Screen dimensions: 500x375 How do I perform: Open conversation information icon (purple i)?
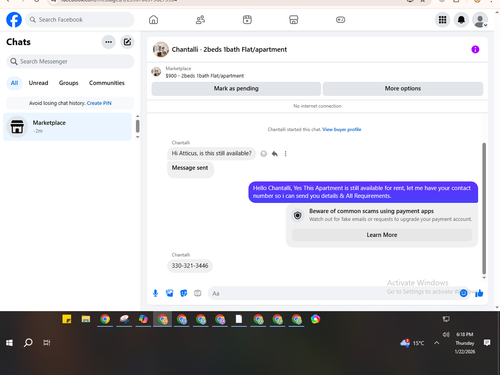475,49
